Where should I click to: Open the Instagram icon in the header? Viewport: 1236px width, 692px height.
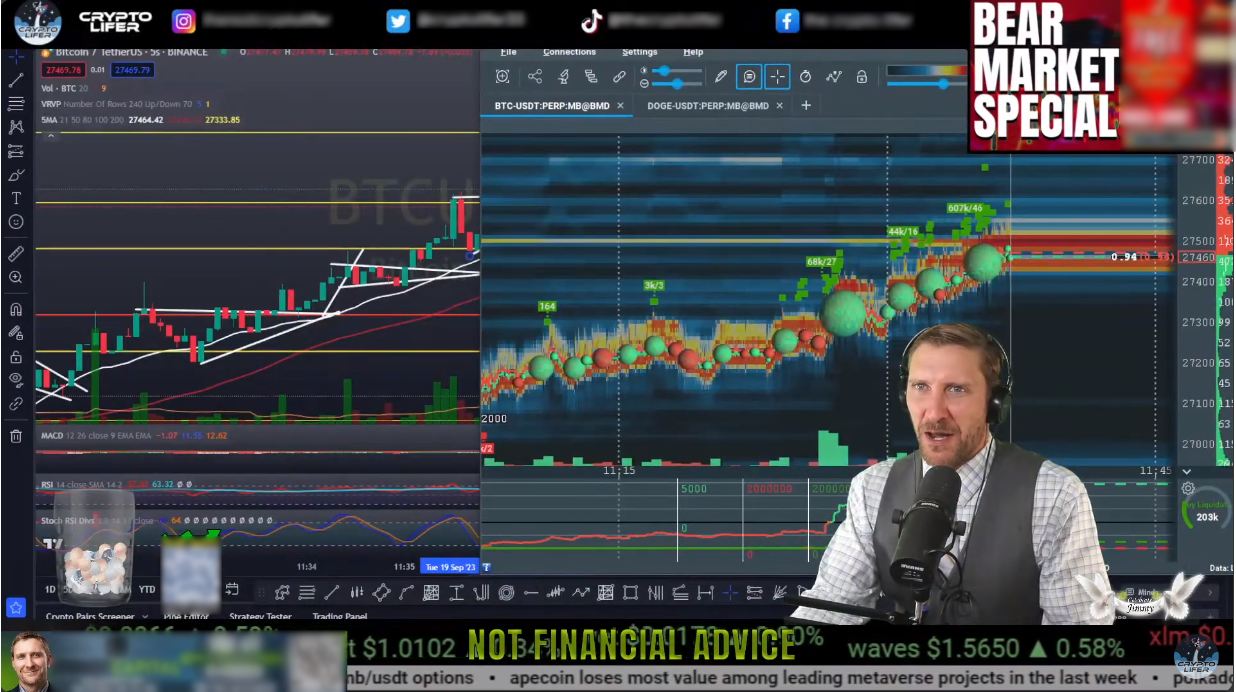pyautogui.click(x=184, y=21)
